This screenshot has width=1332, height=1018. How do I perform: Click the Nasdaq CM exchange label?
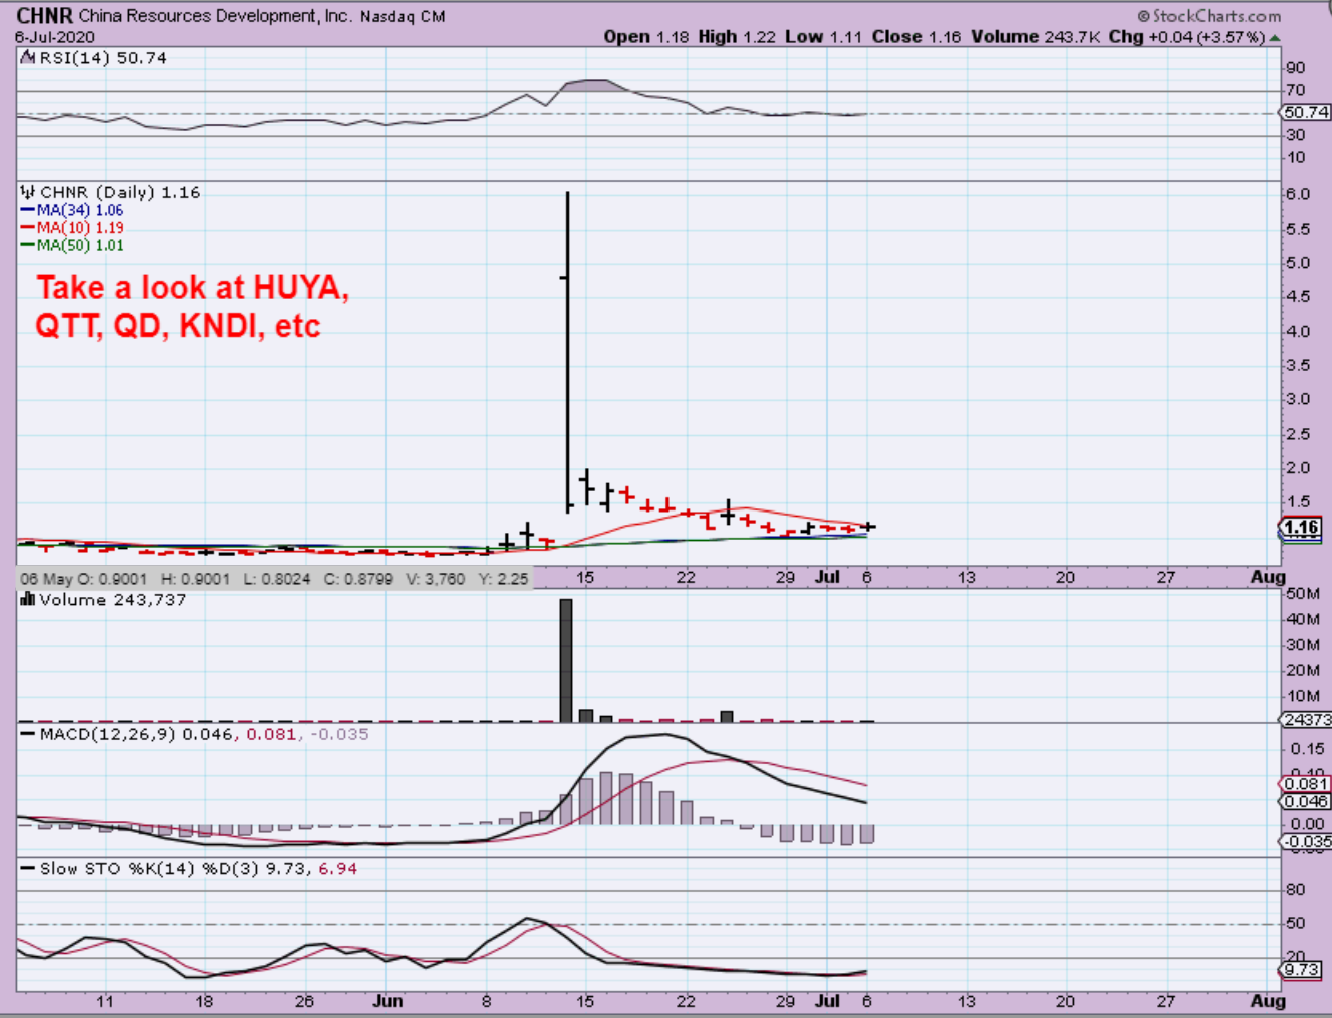tap(403, 17)
